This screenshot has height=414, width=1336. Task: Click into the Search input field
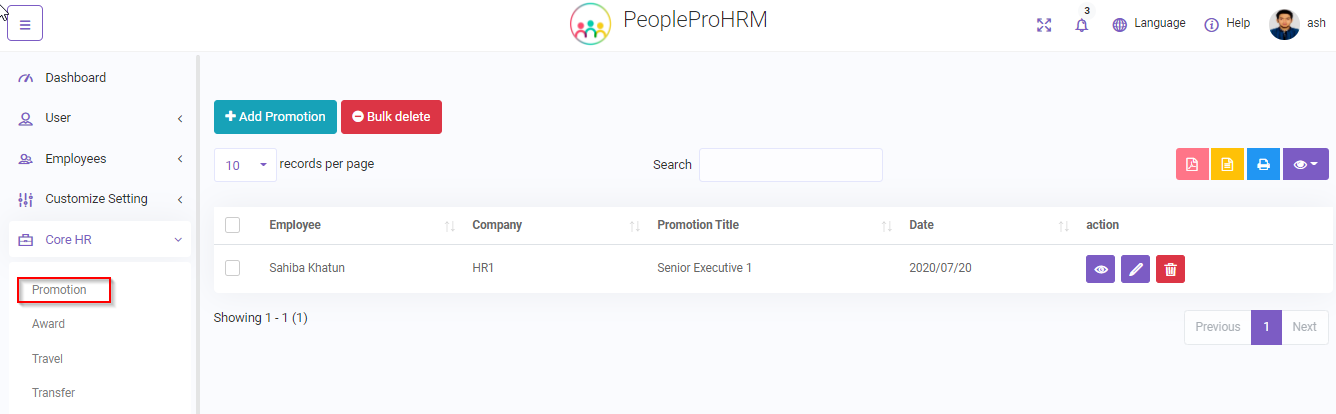pos(790,165)
